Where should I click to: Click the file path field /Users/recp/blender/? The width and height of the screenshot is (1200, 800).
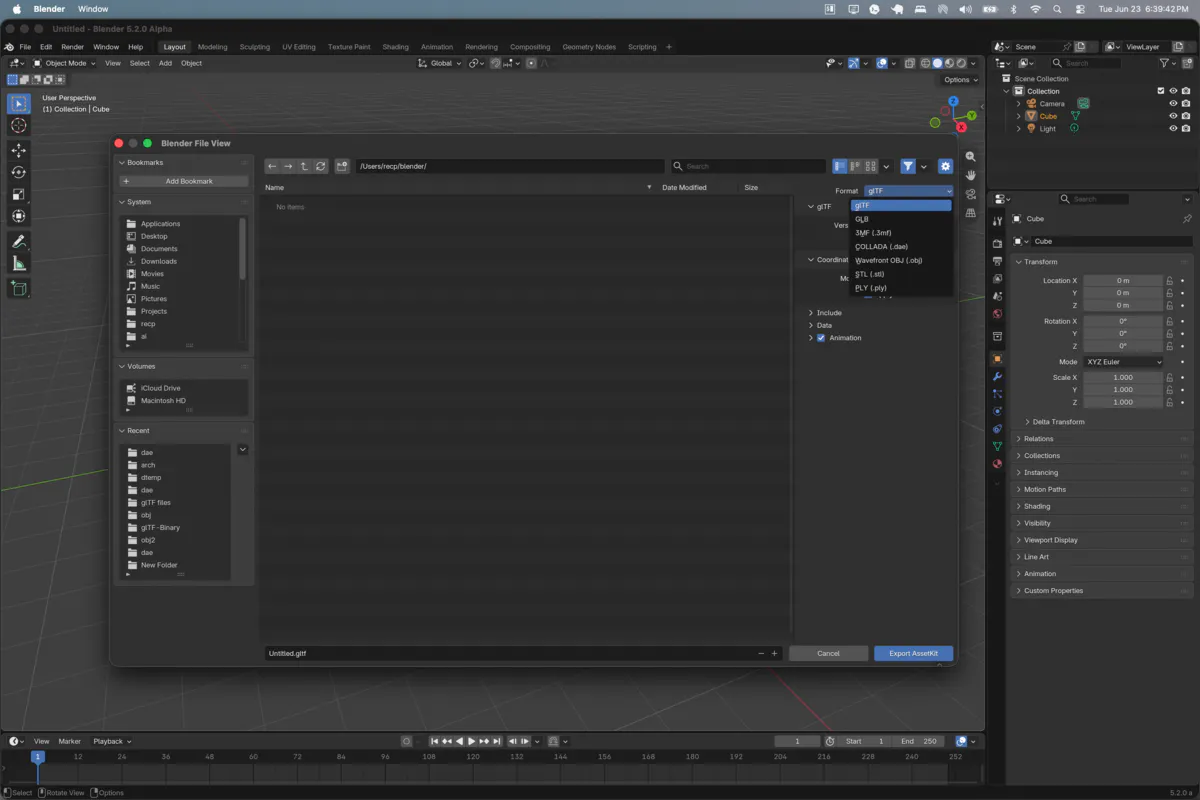509,166
